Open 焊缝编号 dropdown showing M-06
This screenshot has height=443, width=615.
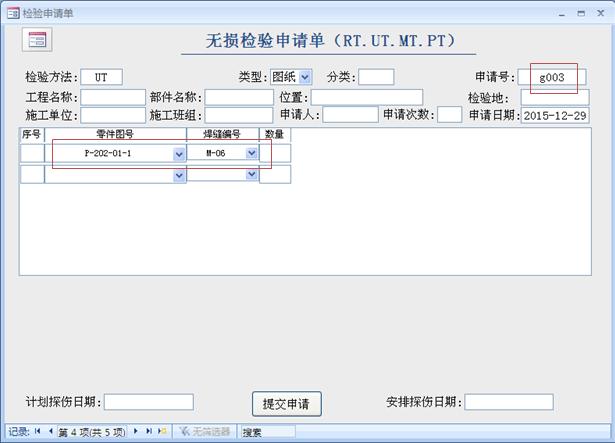coord(252,154)
